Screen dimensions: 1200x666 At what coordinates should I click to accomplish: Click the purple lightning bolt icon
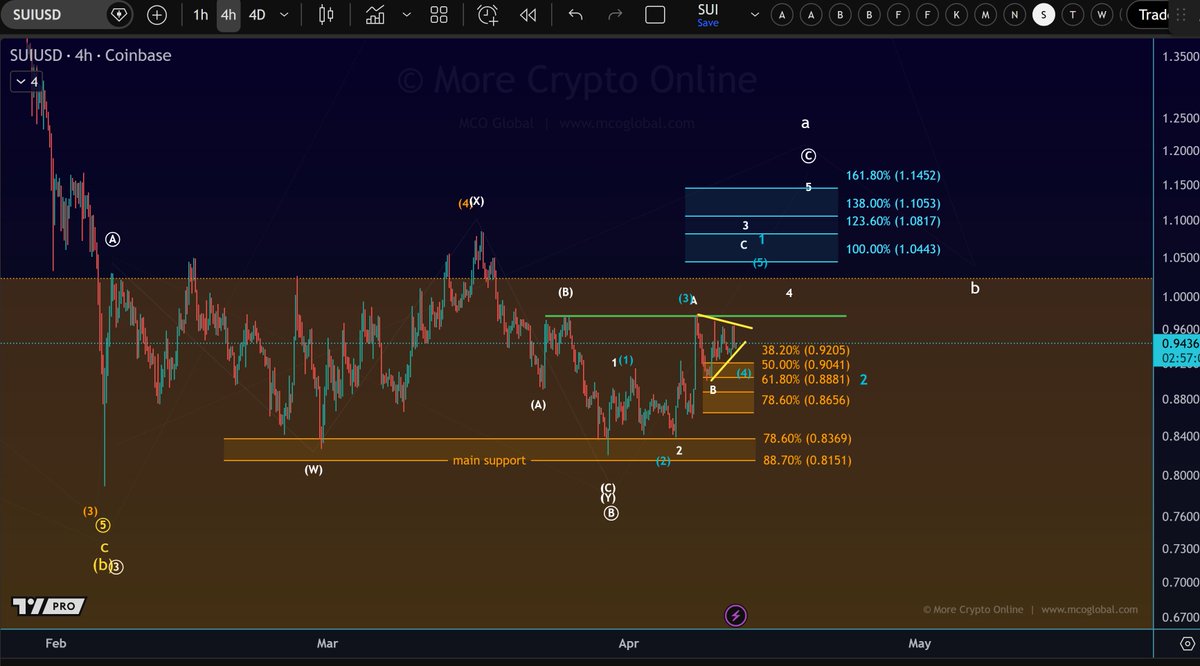click(736, 616)
